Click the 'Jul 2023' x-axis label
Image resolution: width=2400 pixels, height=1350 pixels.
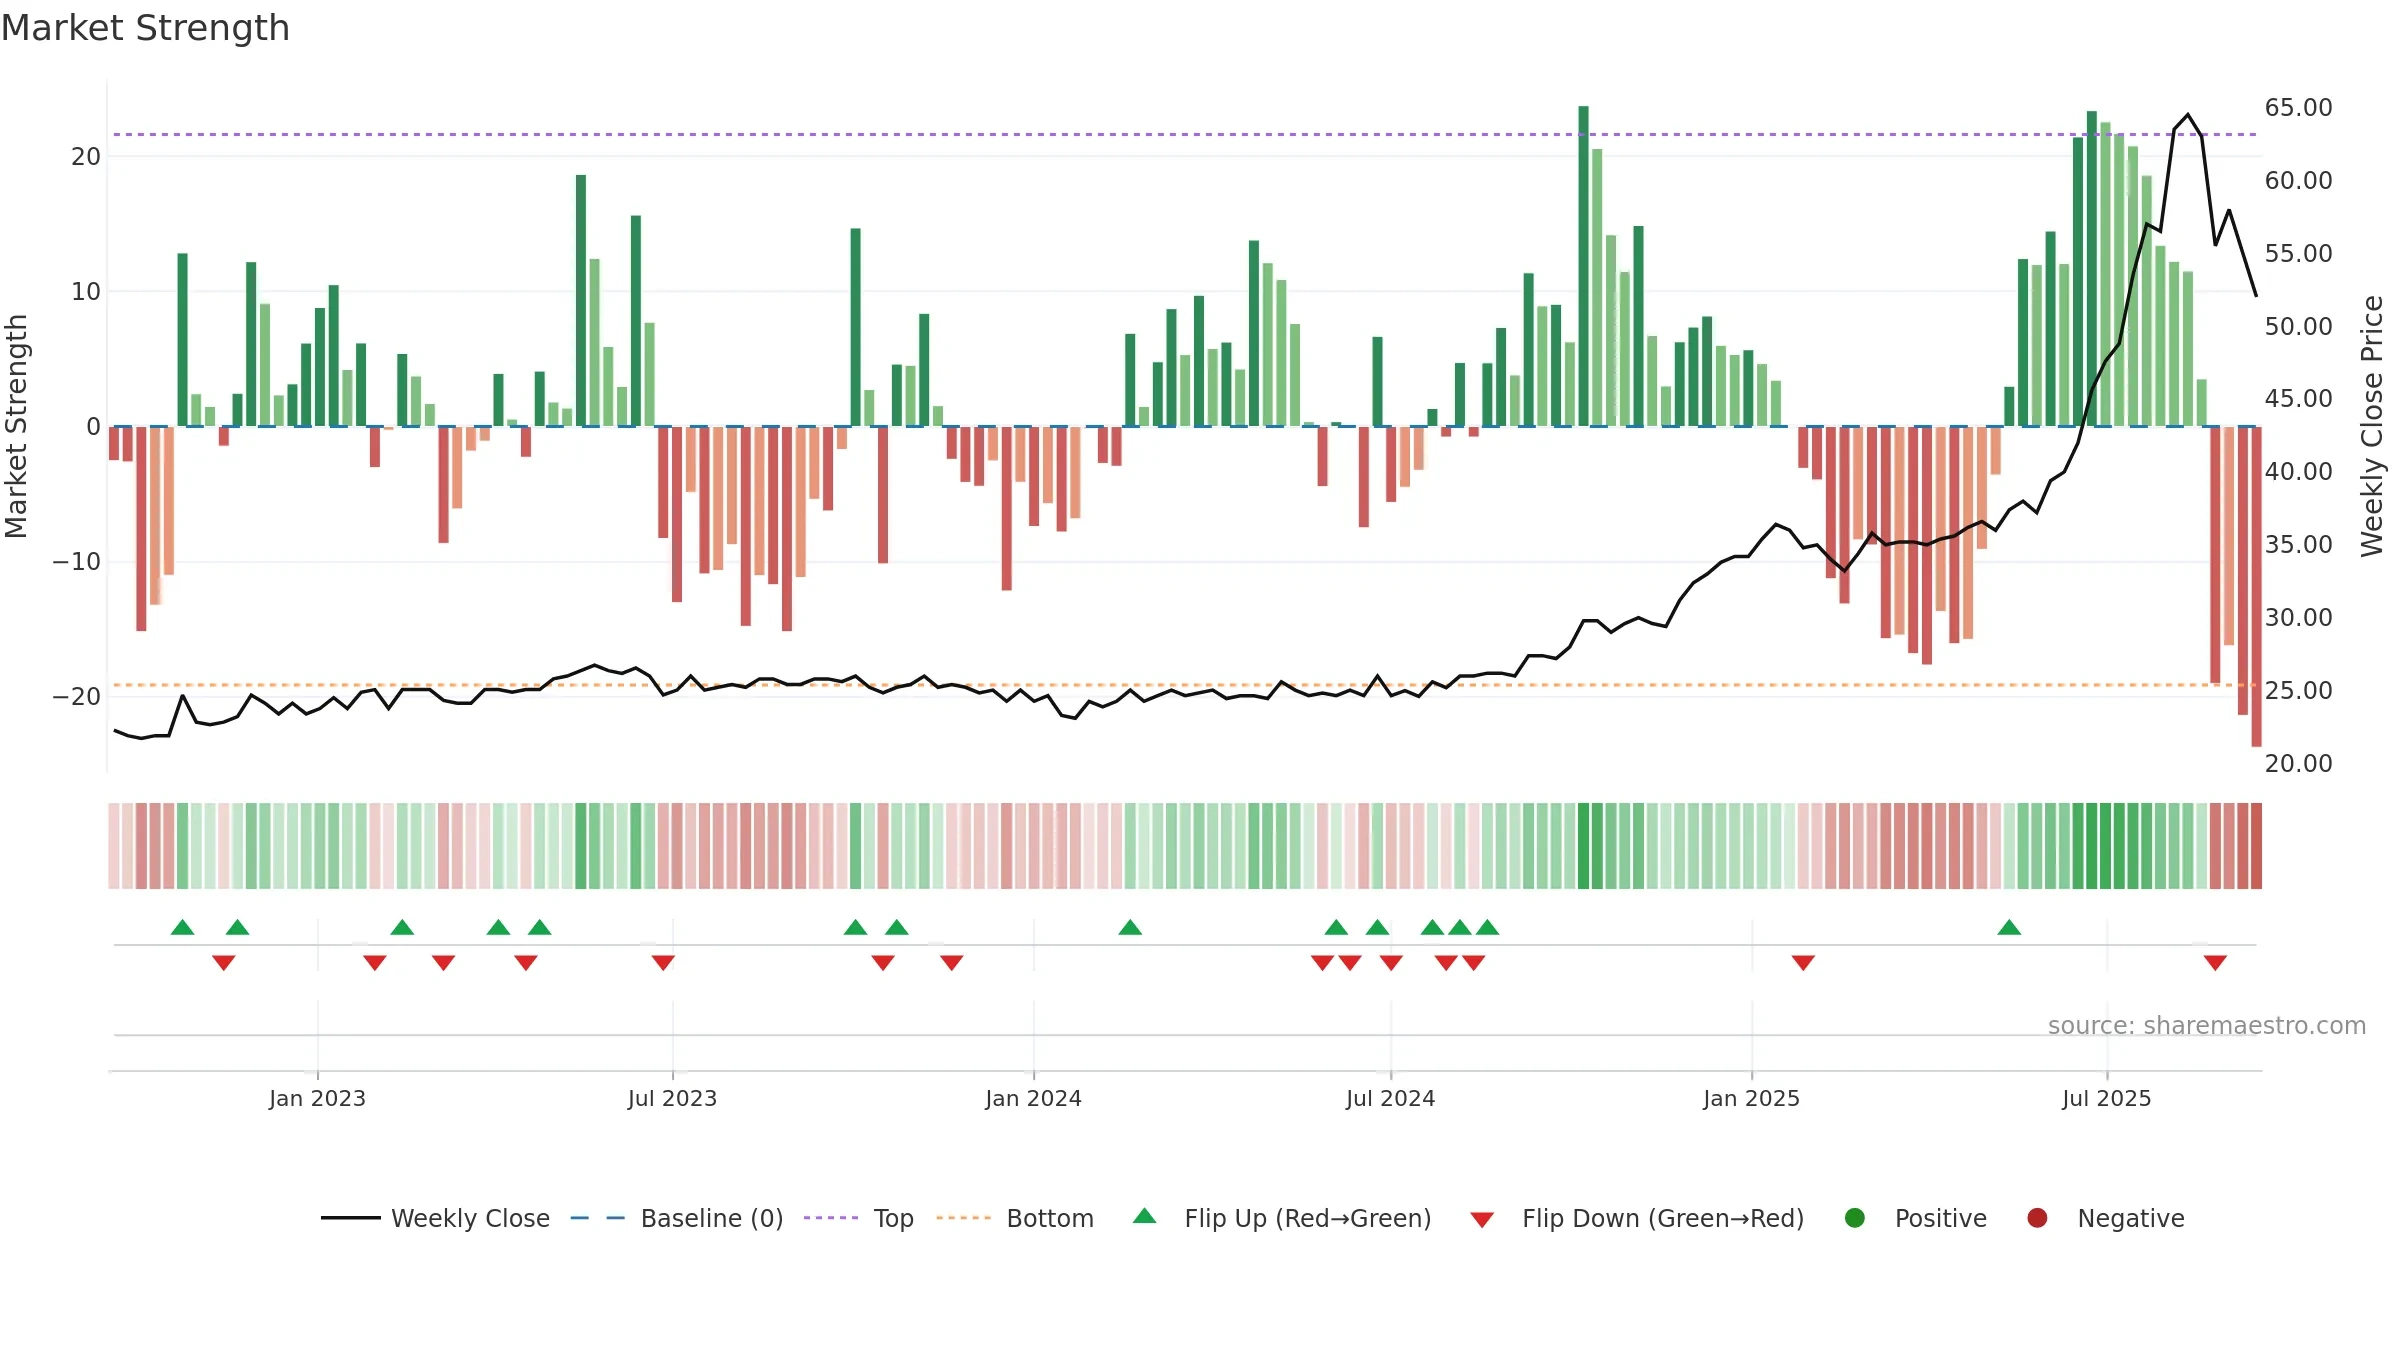tap(672, 1099)
